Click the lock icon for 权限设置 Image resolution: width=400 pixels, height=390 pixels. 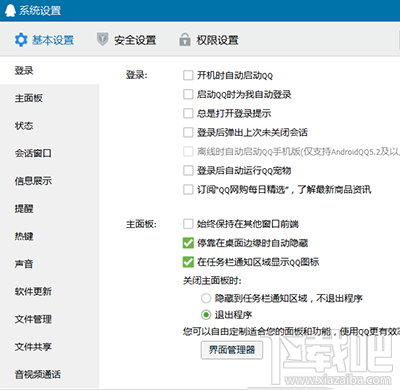185,39
